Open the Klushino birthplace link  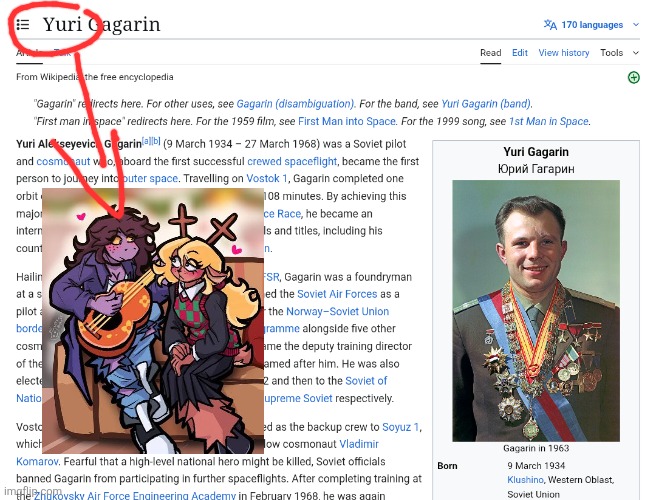coord(525,480)
